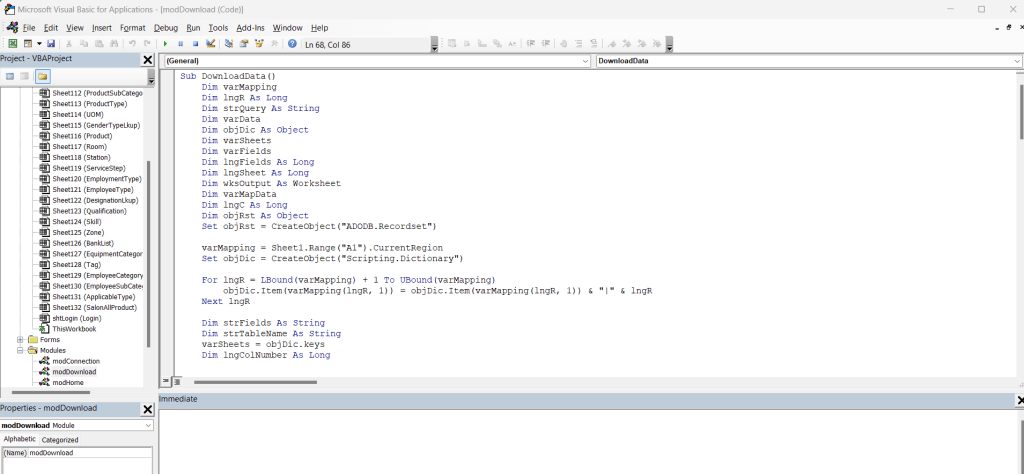Switch to the Categorized properties tab
Image resolution: width=1024 pixels, height=474 pixels.
[60, 439]
